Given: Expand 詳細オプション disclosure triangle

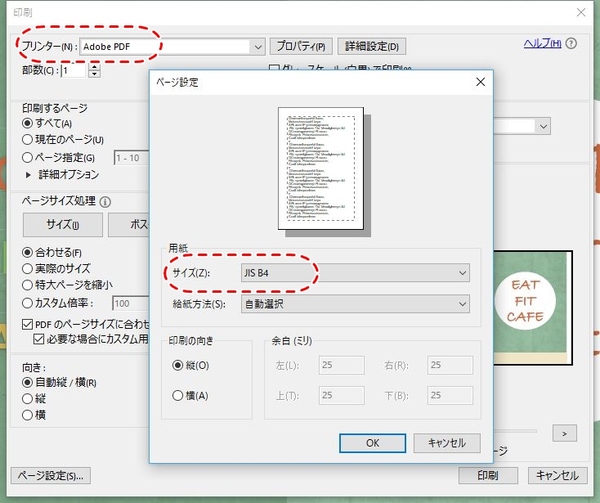Looking at the screenshot, I should [x=28, y=175].
